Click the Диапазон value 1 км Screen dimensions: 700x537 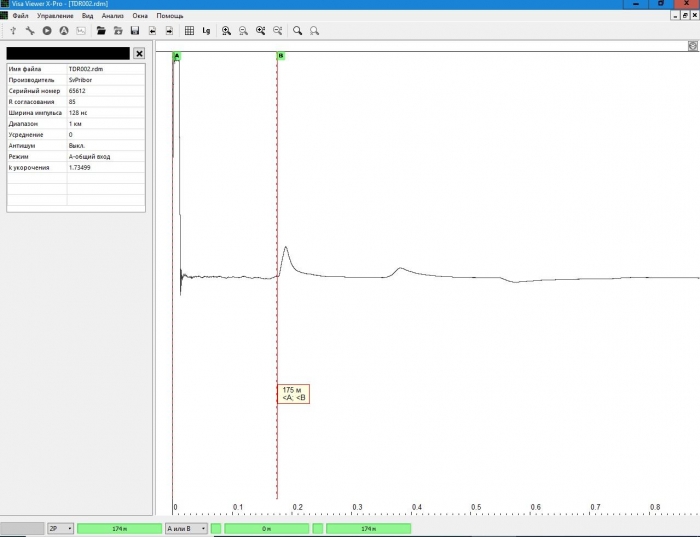coord(106,124)
